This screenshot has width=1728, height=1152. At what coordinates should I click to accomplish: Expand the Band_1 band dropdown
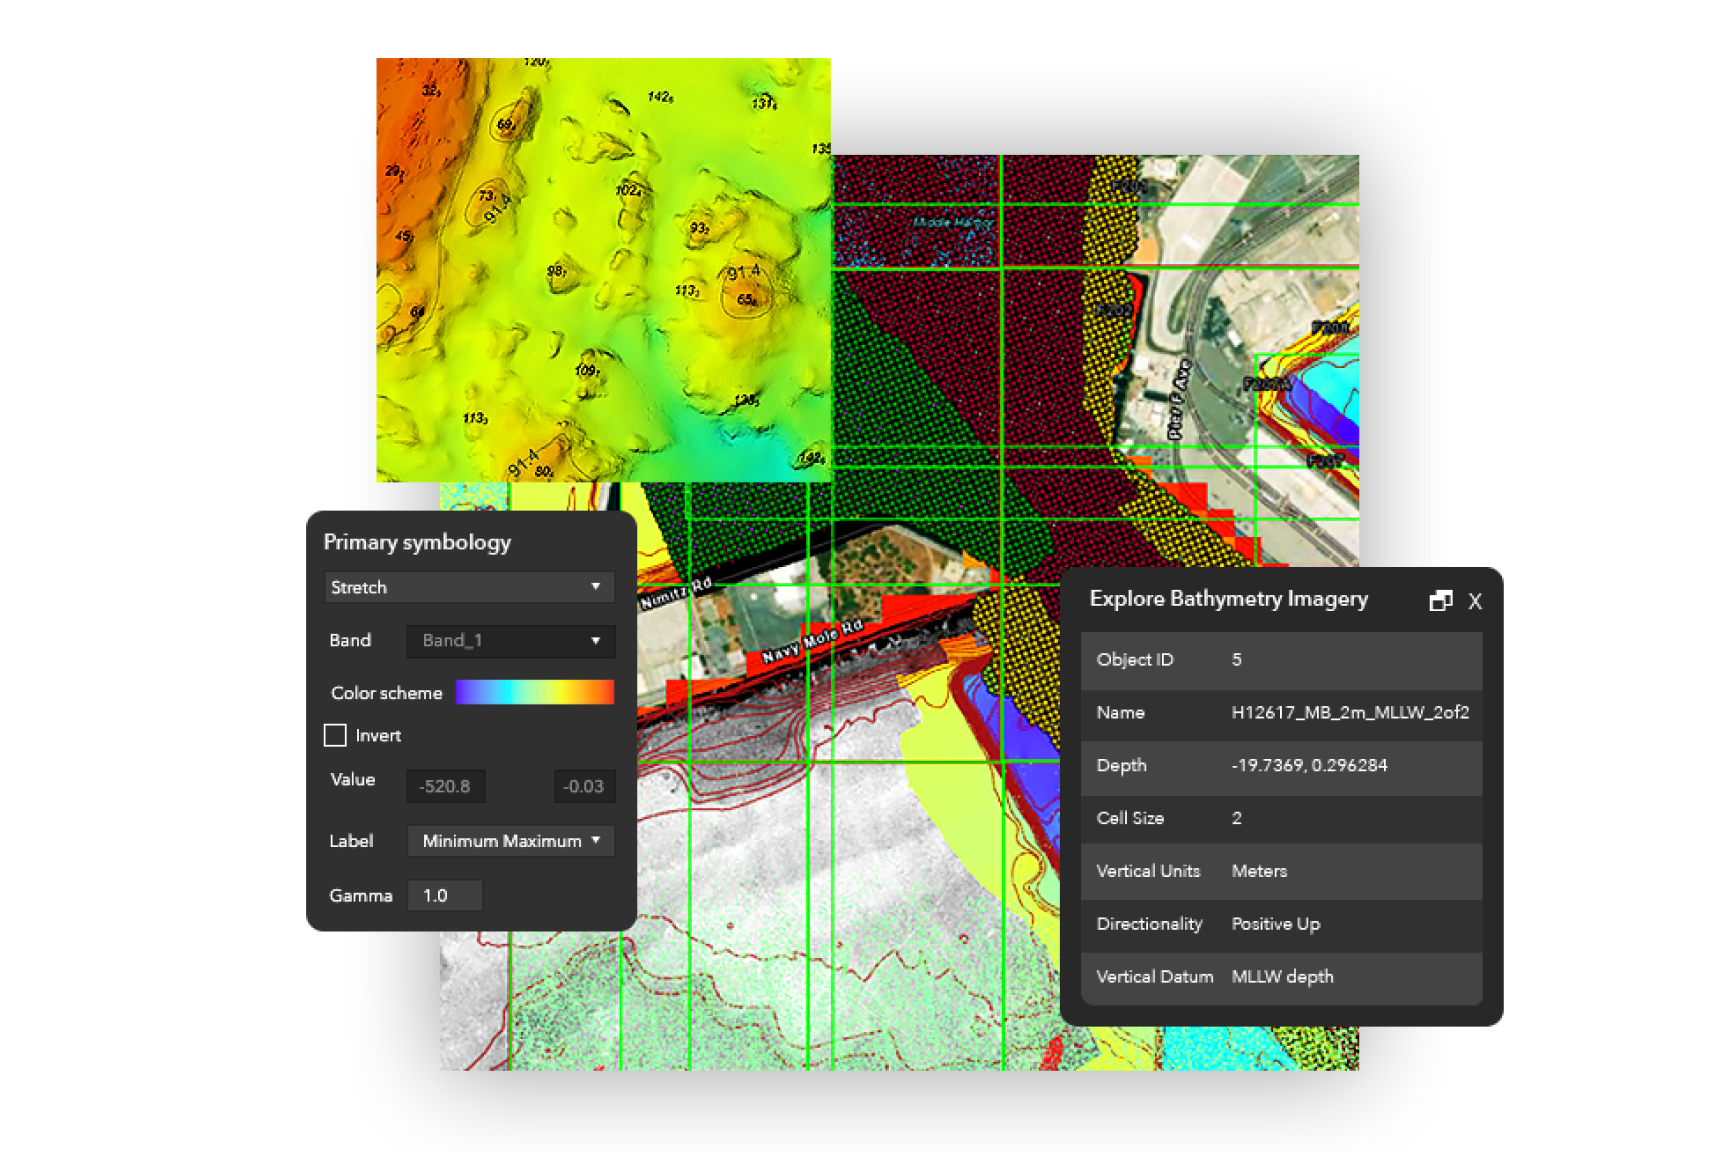click(510, 641)
